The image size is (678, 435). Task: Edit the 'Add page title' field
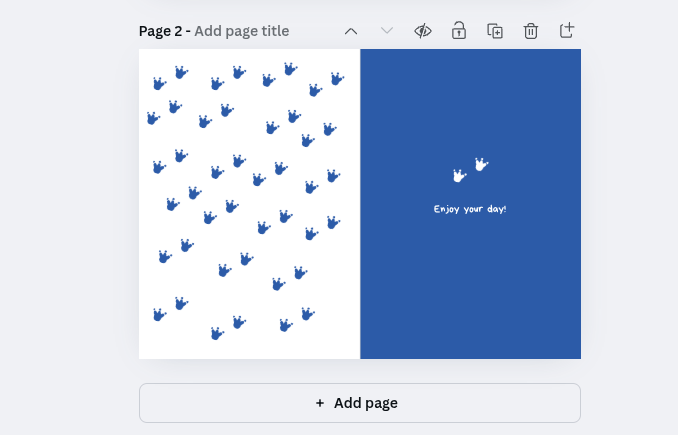tap(242, 31)
